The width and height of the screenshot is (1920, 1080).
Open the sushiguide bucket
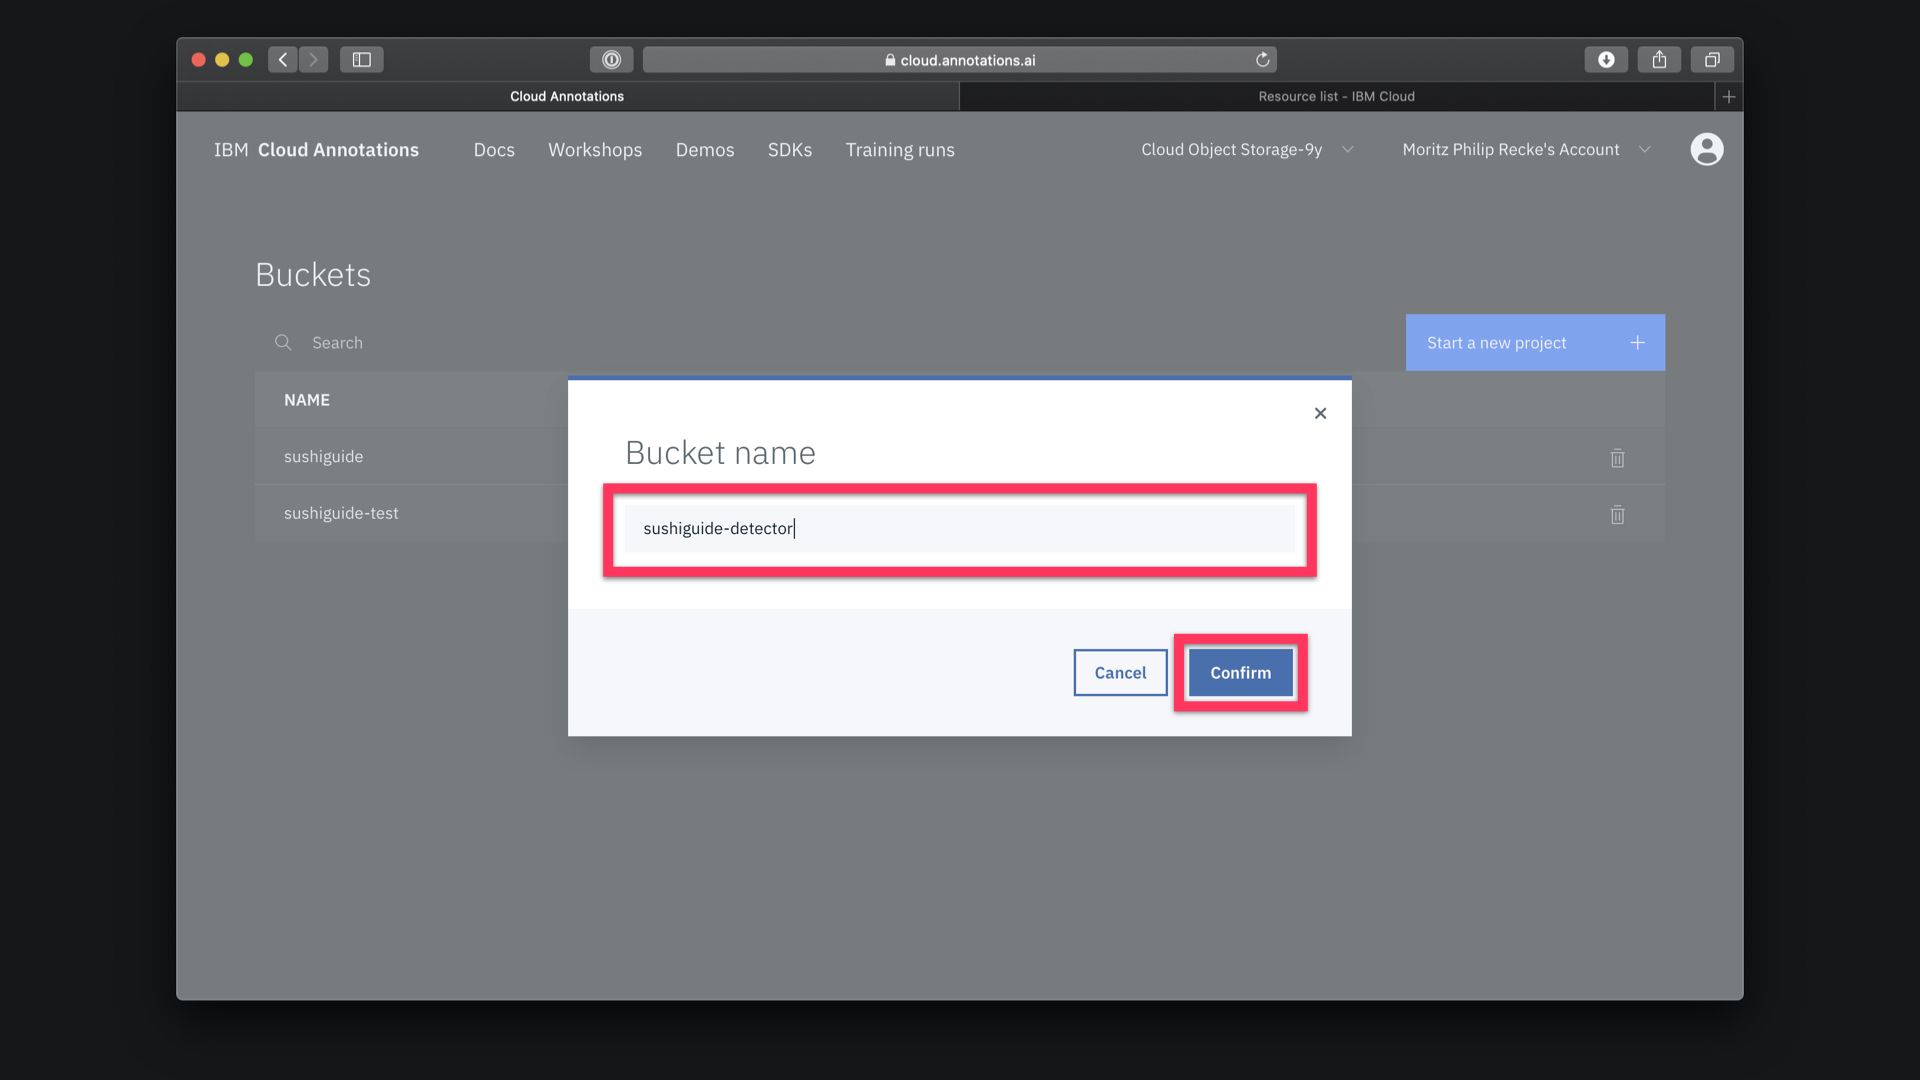pos(323,457)
